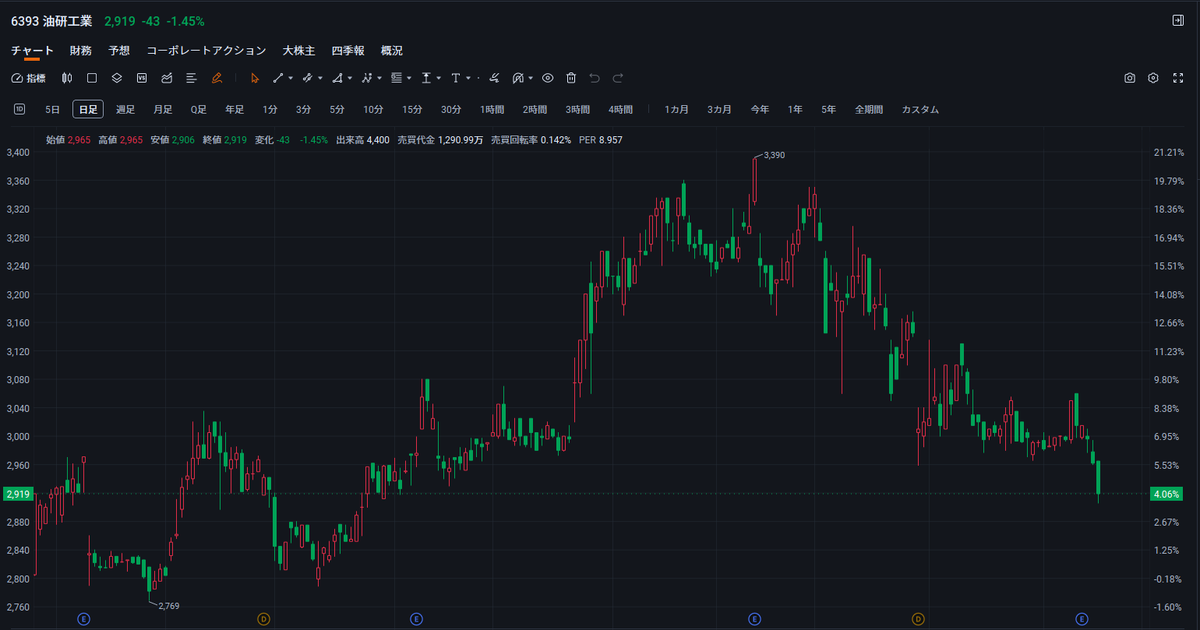
Task: Expand the measure tool dropdown arrow
Action: click(438, 78)
